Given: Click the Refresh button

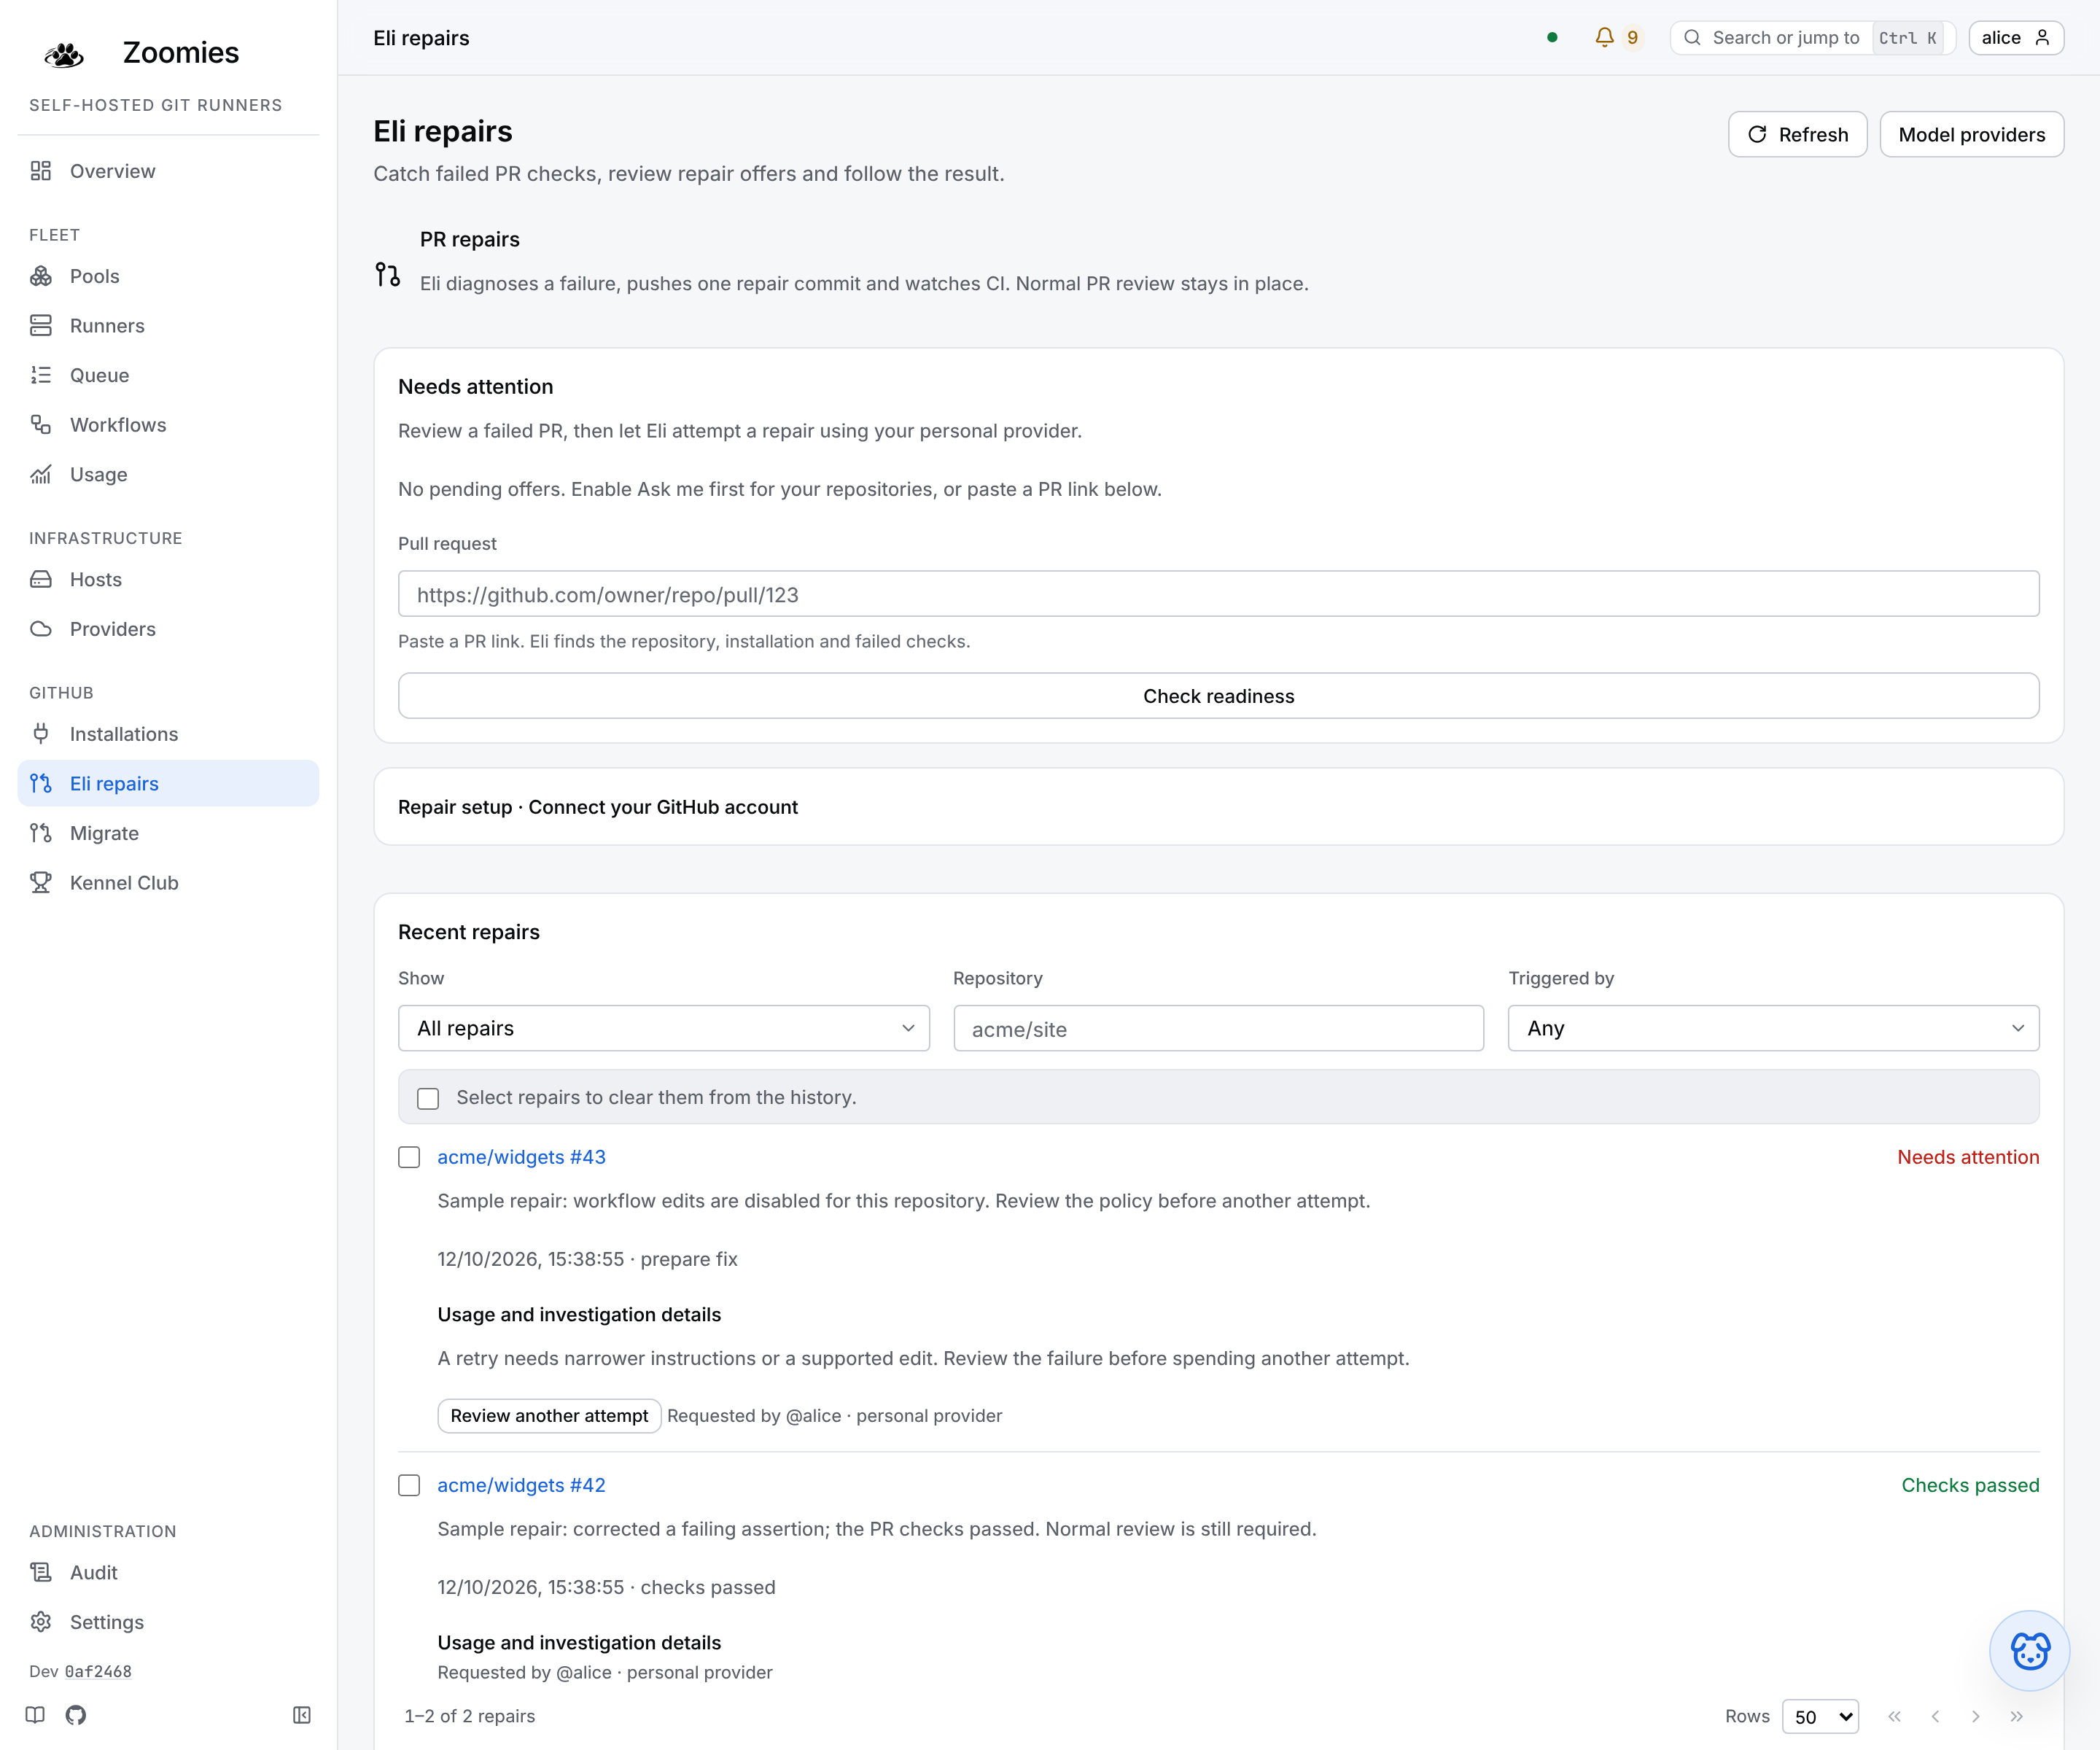Looking at the screenshot, I should pyautogui.click(x=1797, y=134).
